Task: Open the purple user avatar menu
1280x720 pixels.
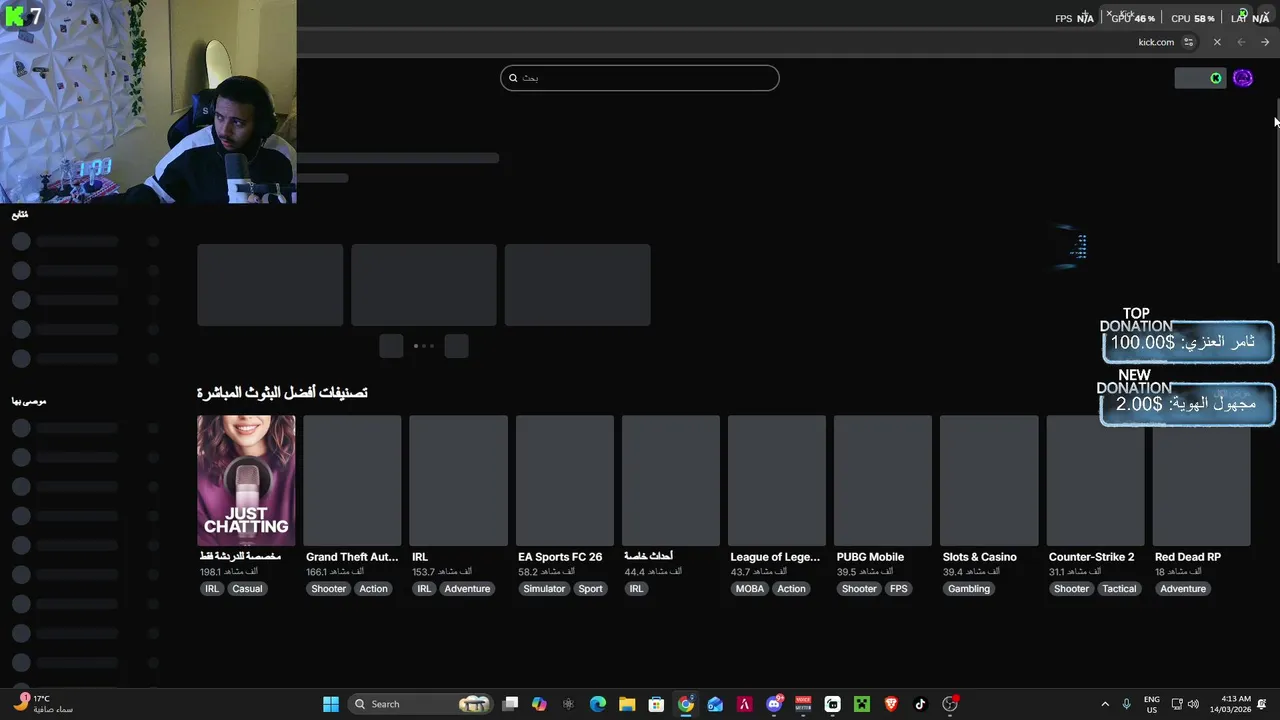Action: tap(1243, 78)
